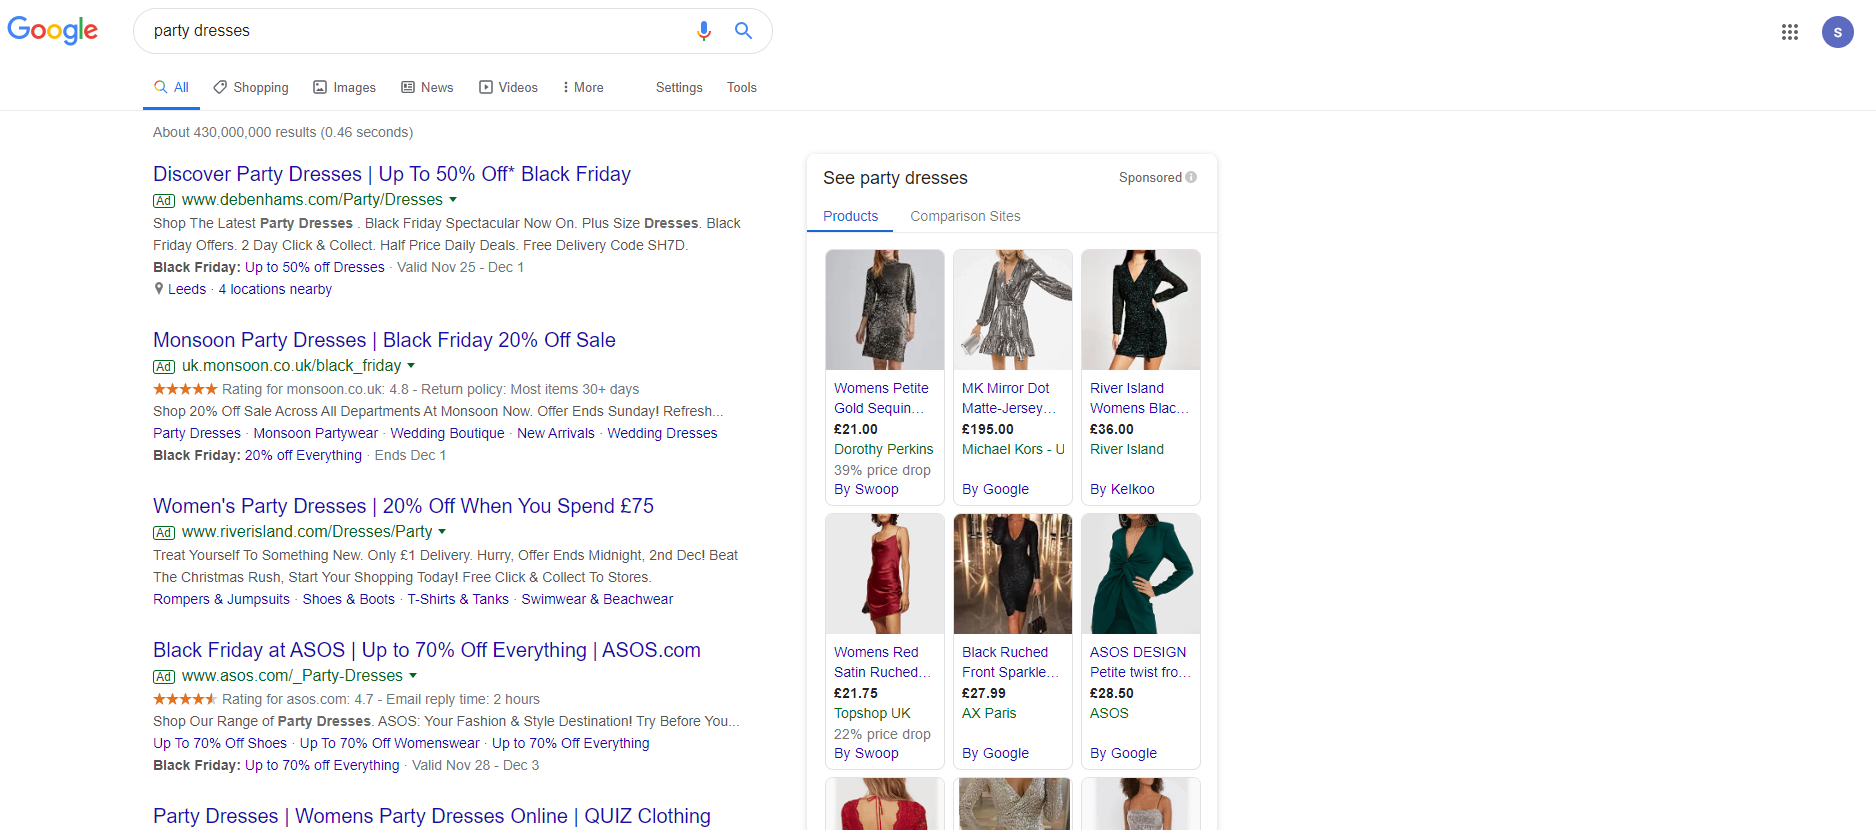Click 20% off Everything link
The width and height of the screenshot is (1876, 830).
[x=303, y=455]
